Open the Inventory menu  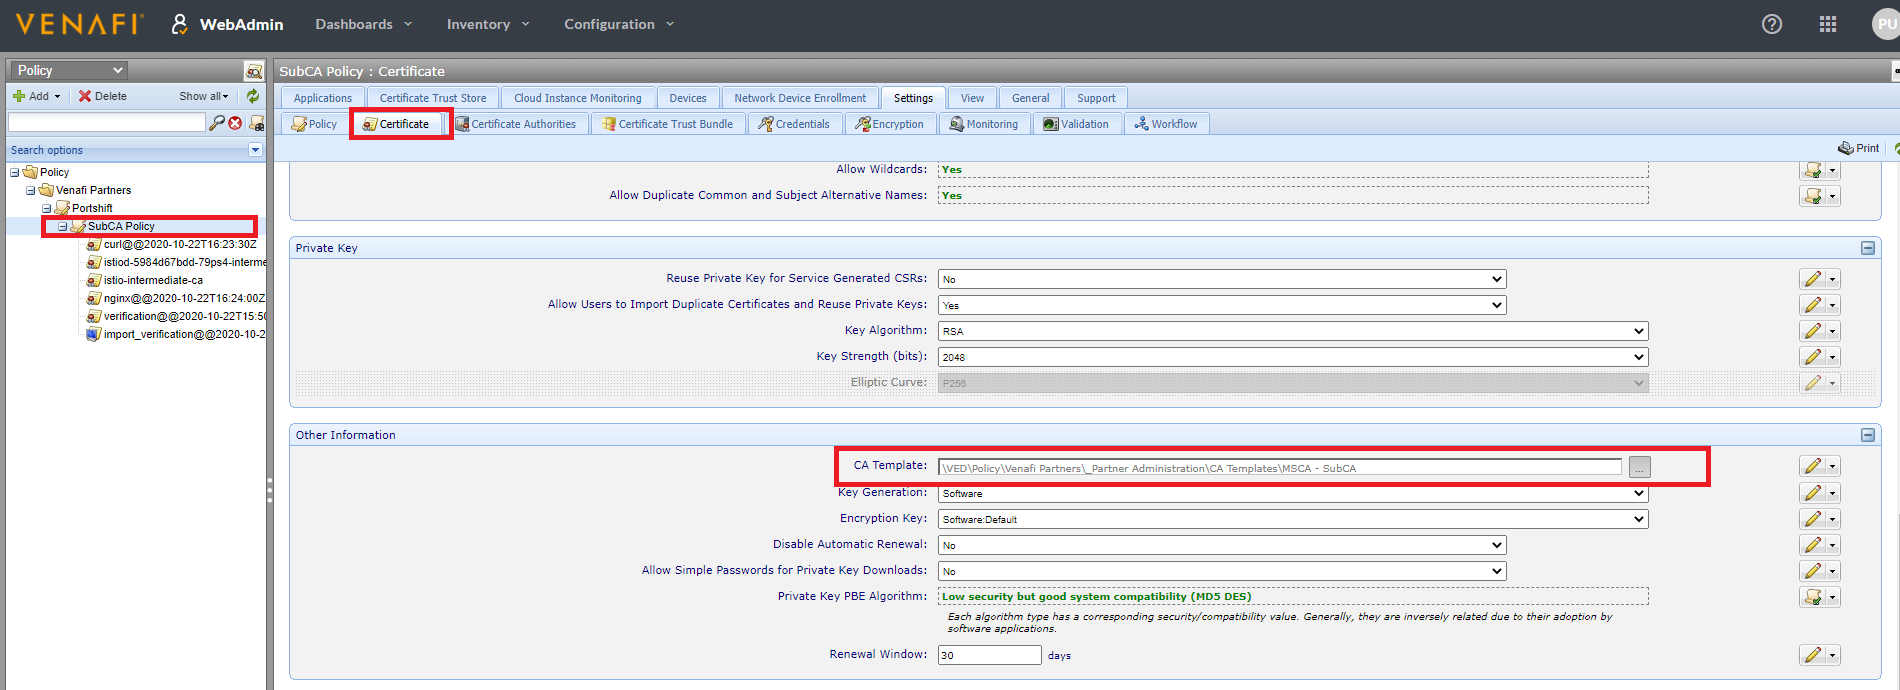coord(487,24)
